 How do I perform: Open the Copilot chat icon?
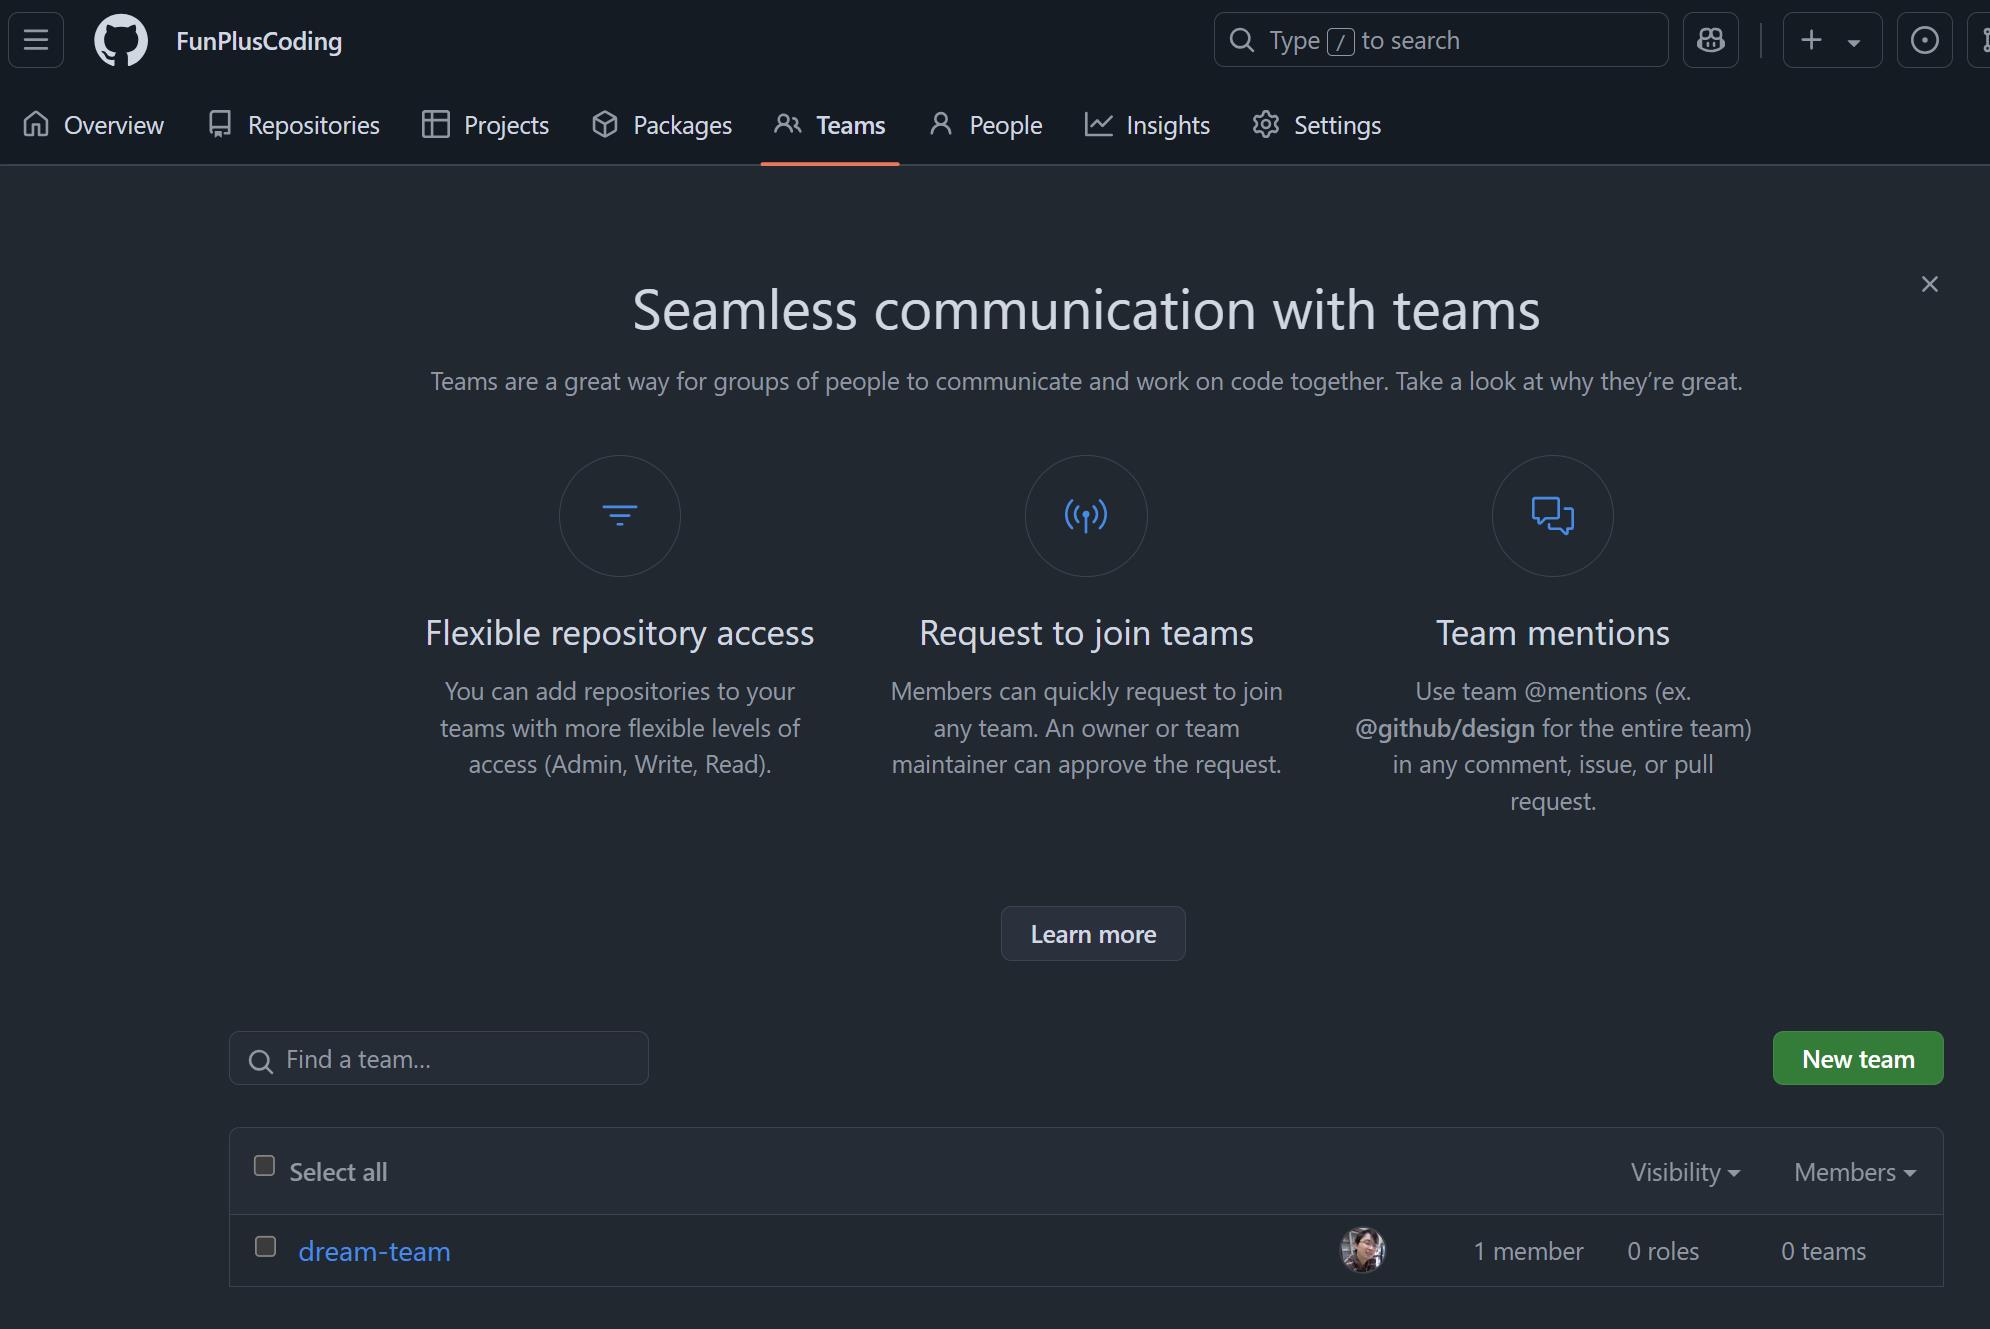pyautogui.click(x=1710, y=40)
